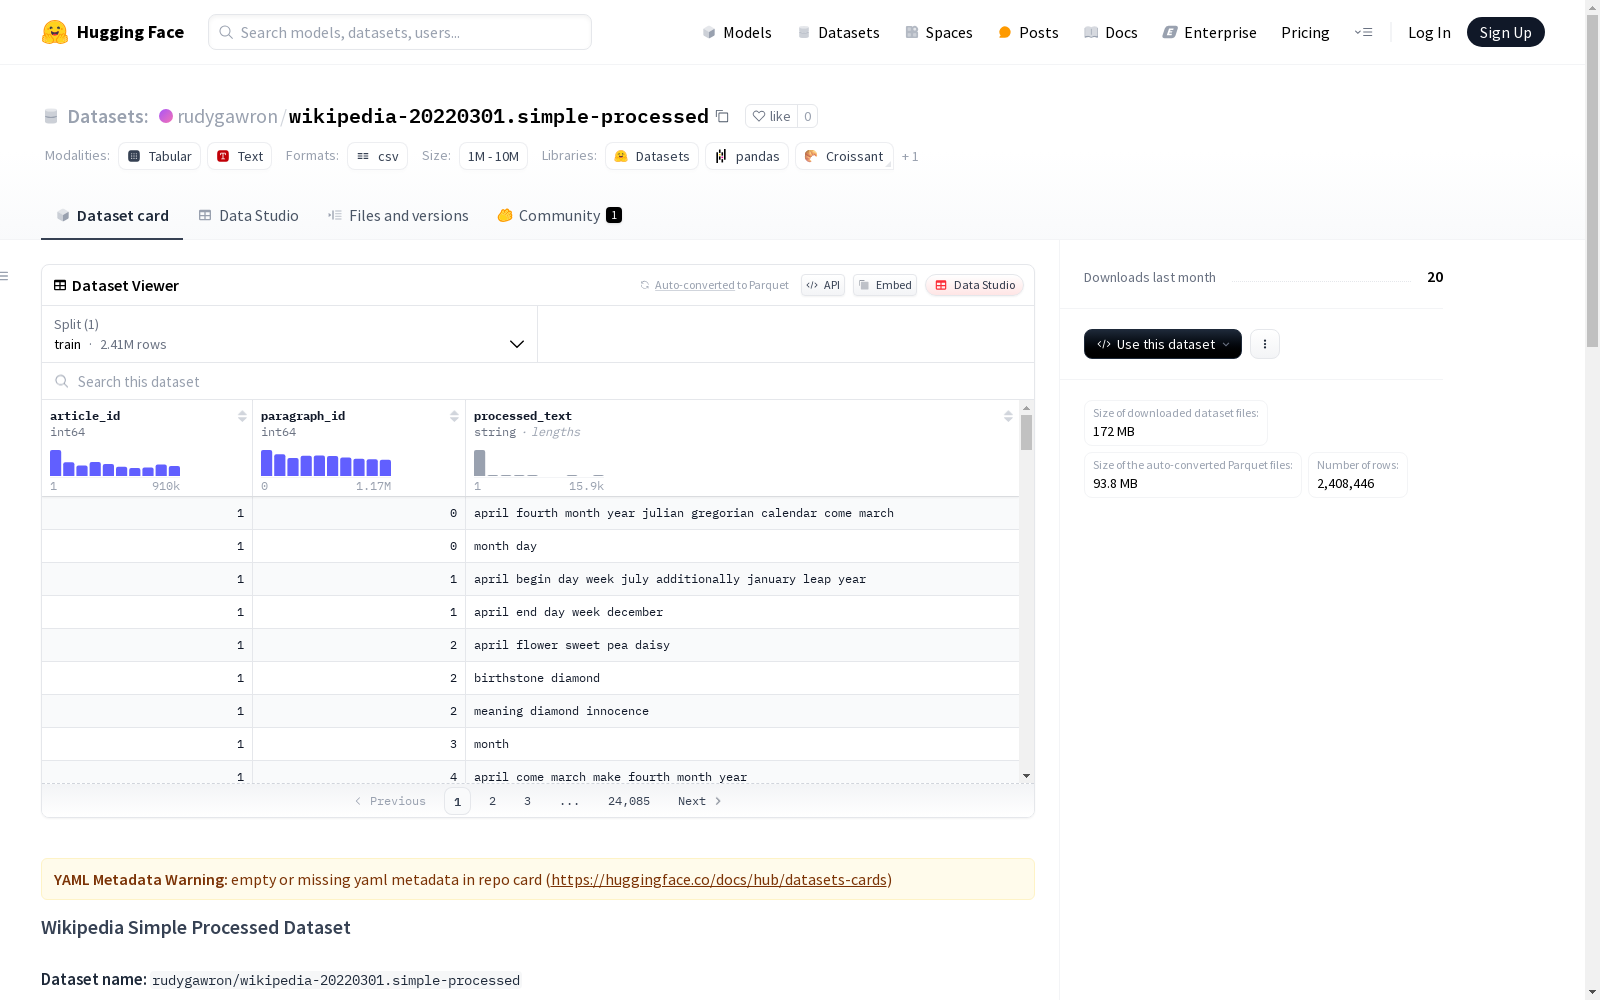Go to page 3 of the dataset
The image size is (1600, 1000).
click(x=527, y=801)
